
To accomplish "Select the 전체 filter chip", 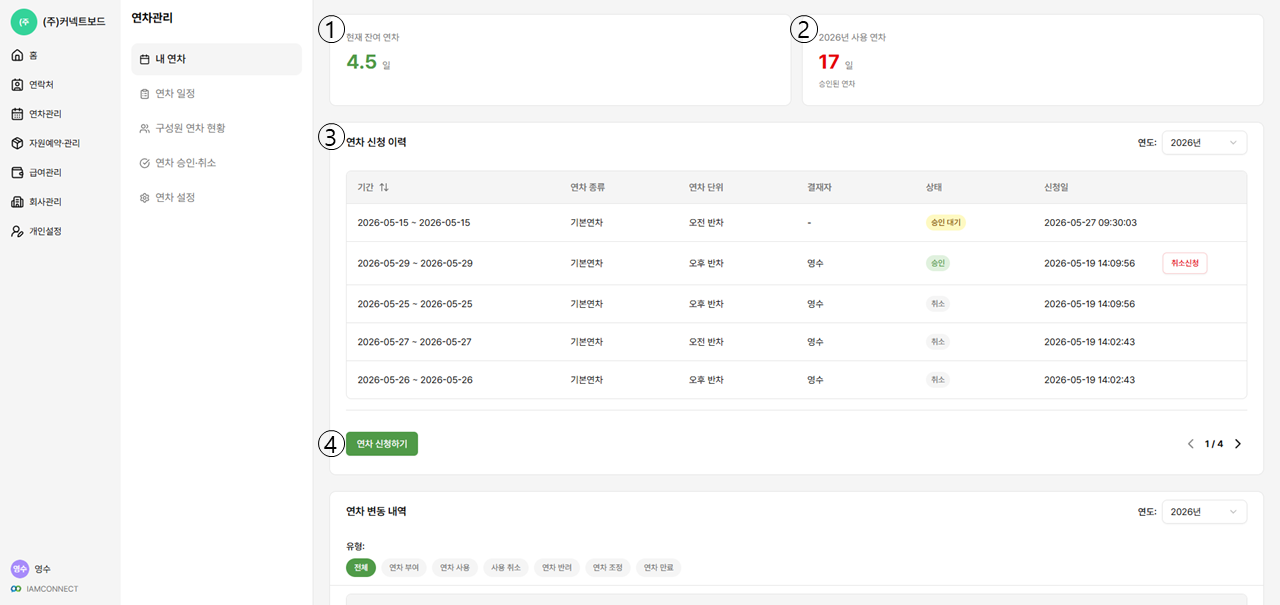I will point(360,567).
